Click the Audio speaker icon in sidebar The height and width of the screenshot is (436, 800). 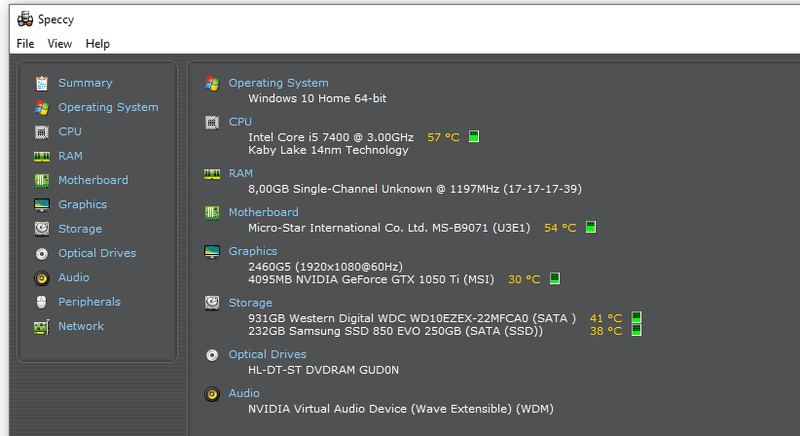pos(41,278)
